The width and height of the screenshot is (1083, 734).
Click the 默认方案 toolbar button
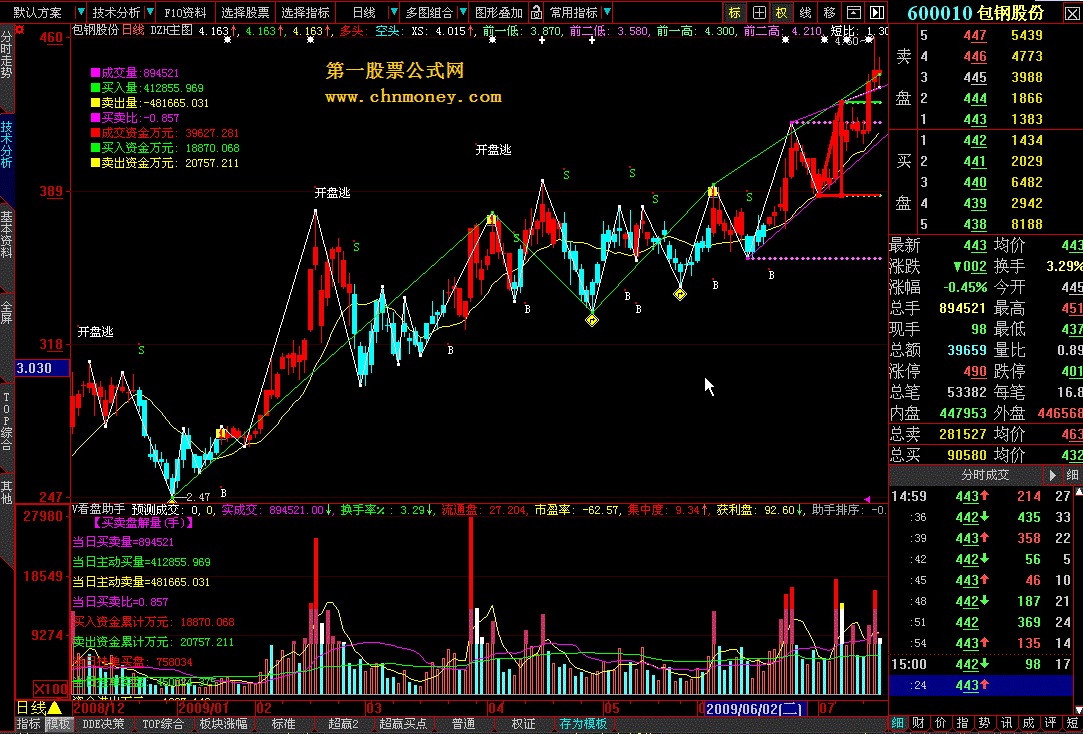coord(37,12)
